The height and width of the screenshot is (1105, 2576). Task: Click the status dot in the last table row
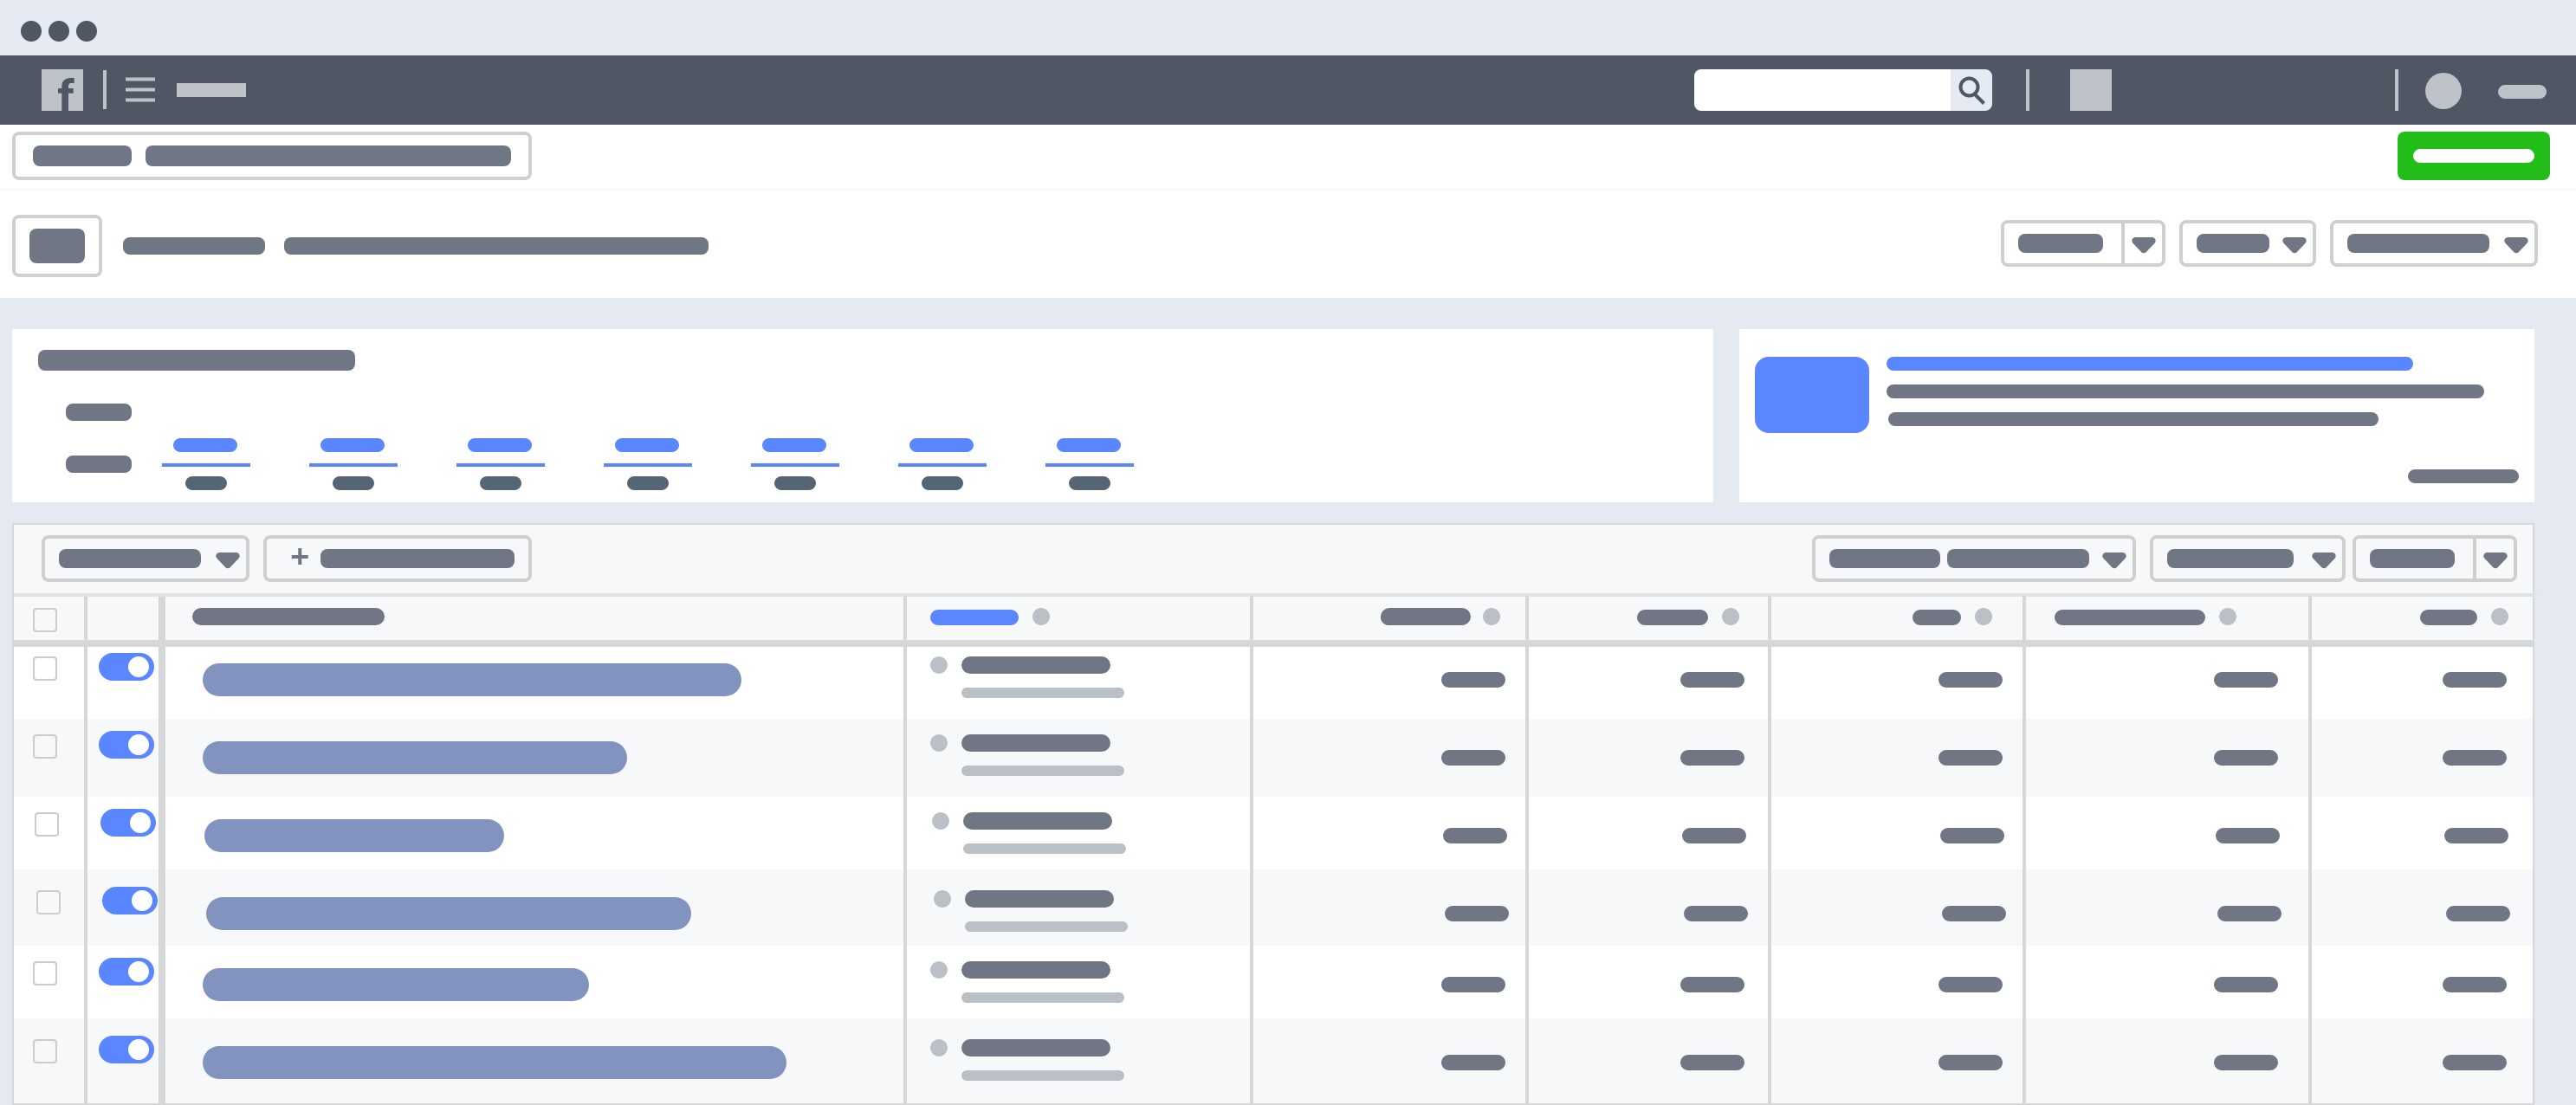tap(938, 1048)
